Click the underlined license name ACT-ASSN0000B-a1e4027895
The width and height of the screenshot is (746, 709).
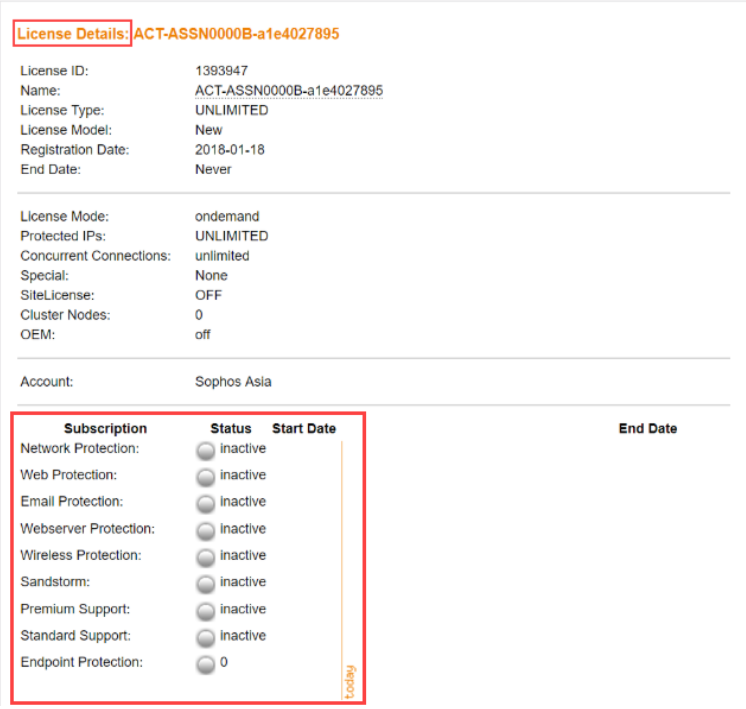point(288,91)
